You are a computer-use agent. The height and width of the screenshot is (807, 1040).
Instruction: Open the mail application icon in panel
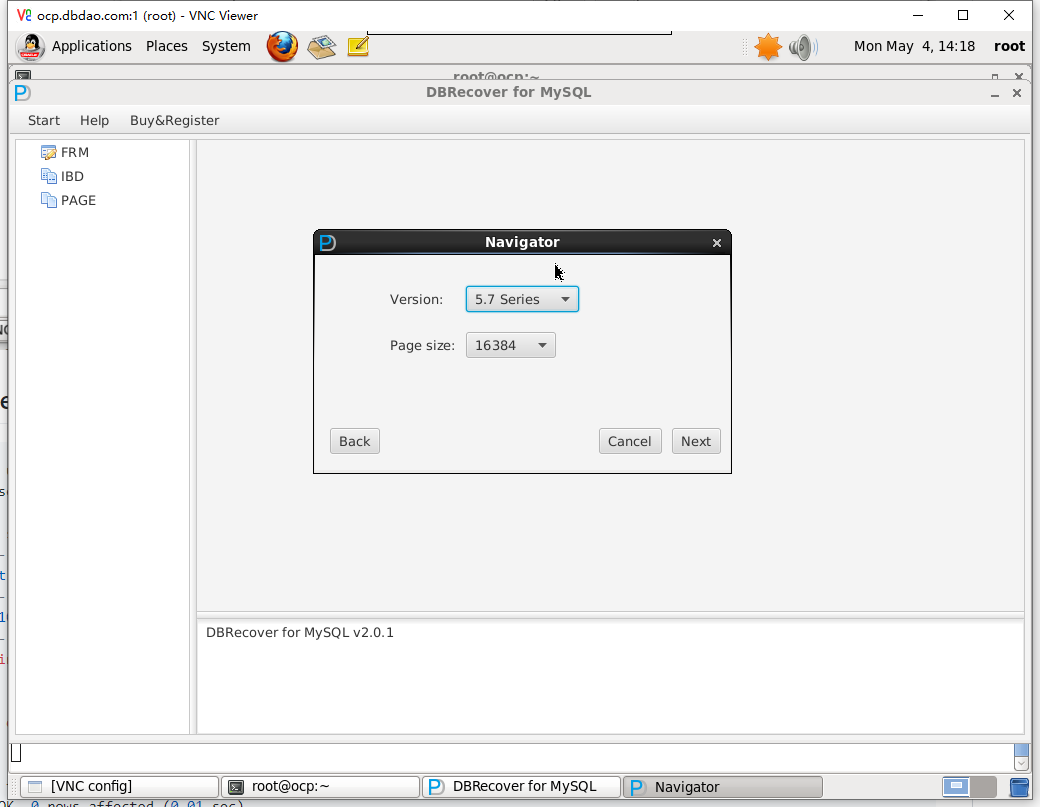pos(321,46)
